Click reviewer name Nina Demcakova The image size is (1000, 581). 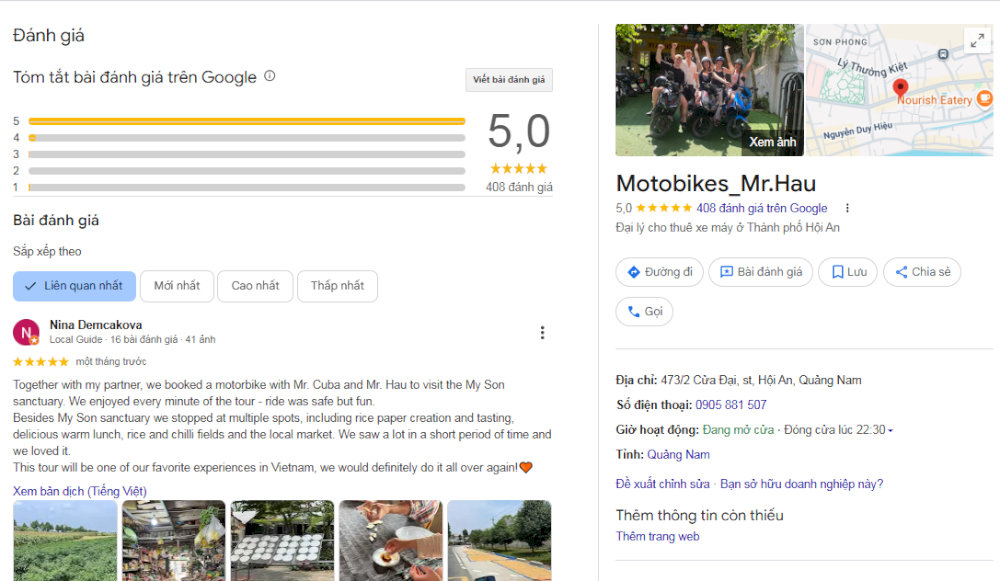pyautogui.click(x=96, y=325)
